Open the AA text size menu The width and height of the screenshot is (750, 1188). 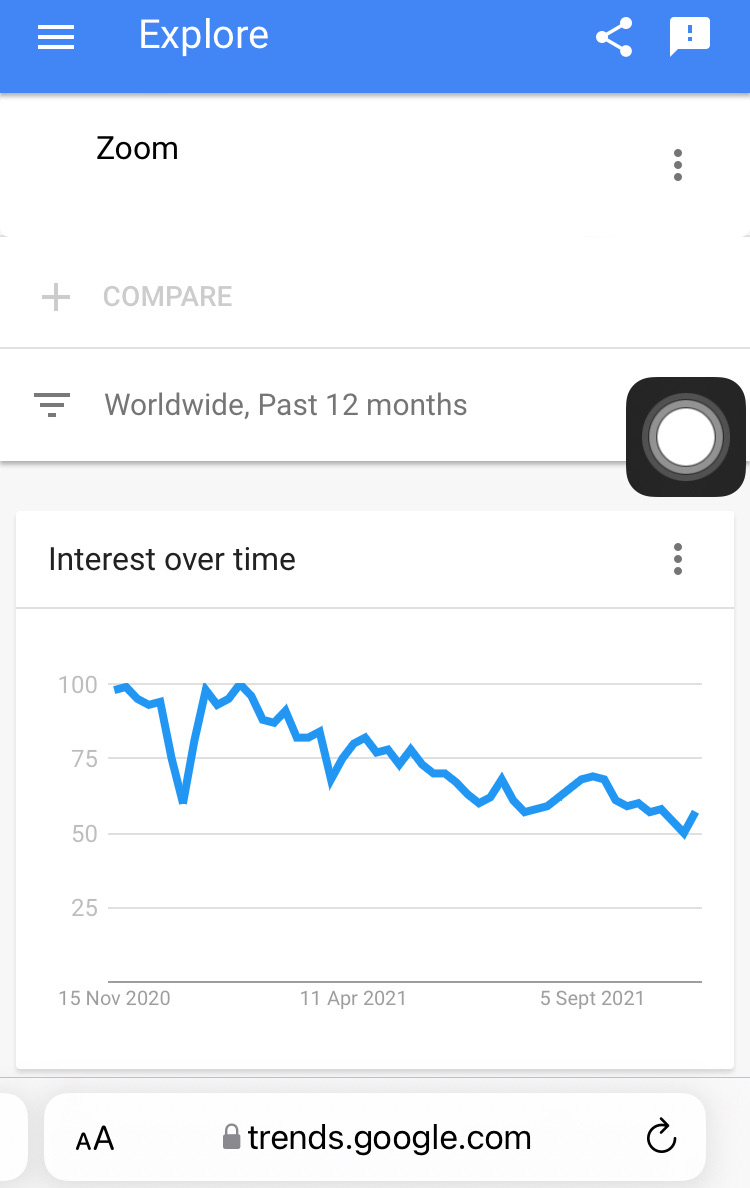click(95, 1138)
